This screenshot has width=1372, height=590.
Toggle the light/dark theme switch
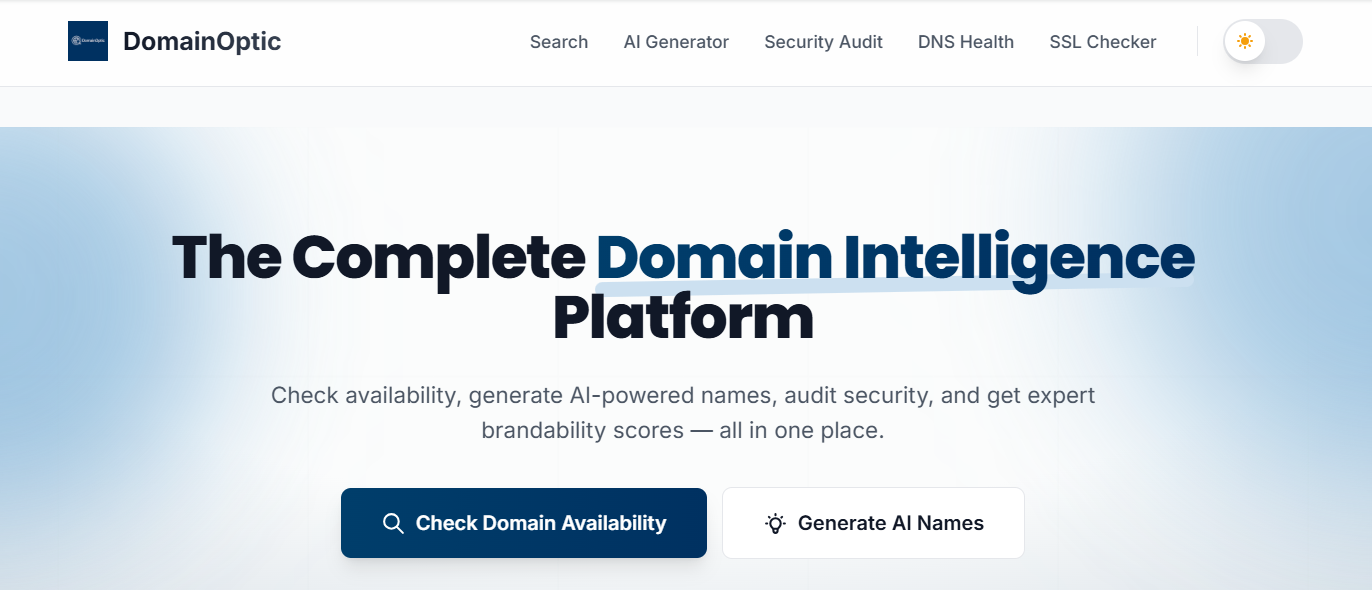click(1263, 42)
